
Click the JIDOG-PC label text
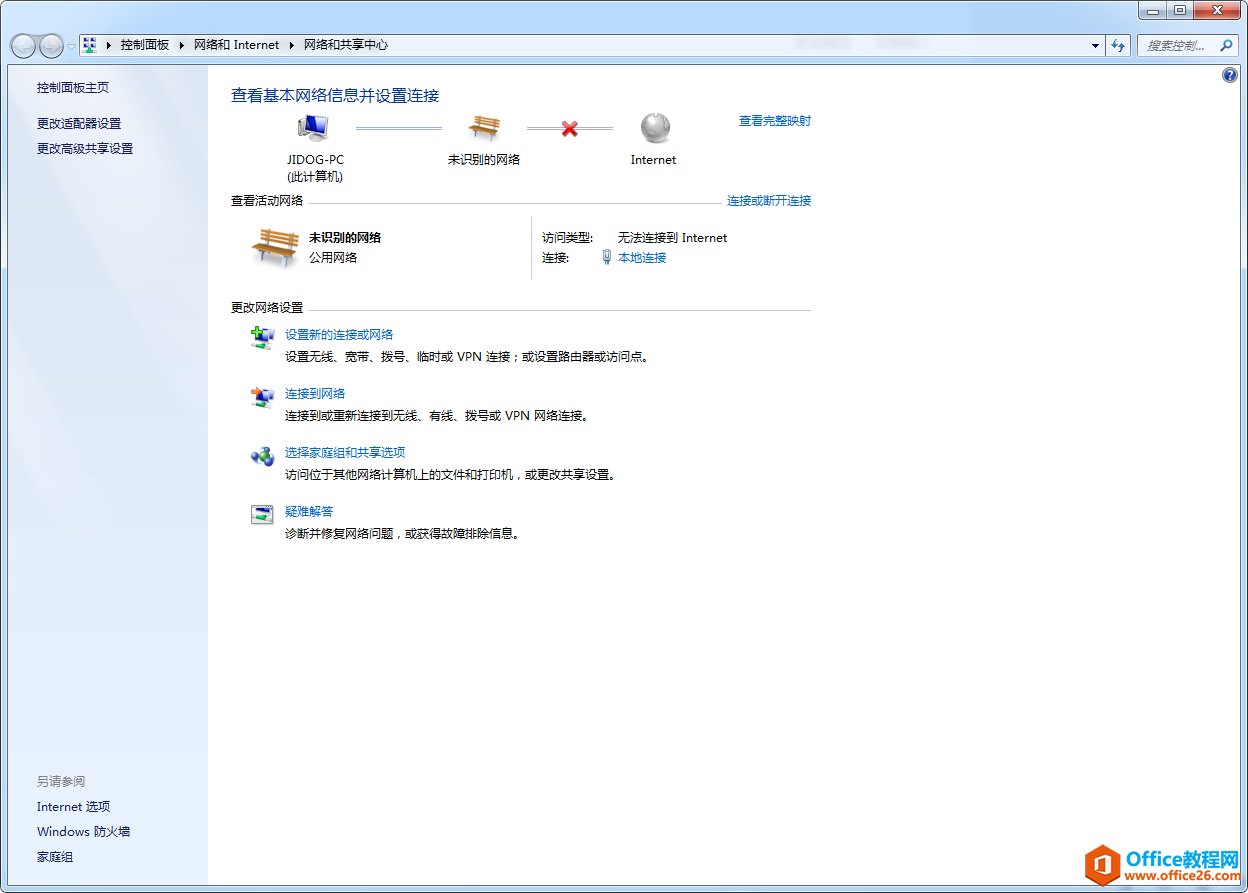pos(315,159)
